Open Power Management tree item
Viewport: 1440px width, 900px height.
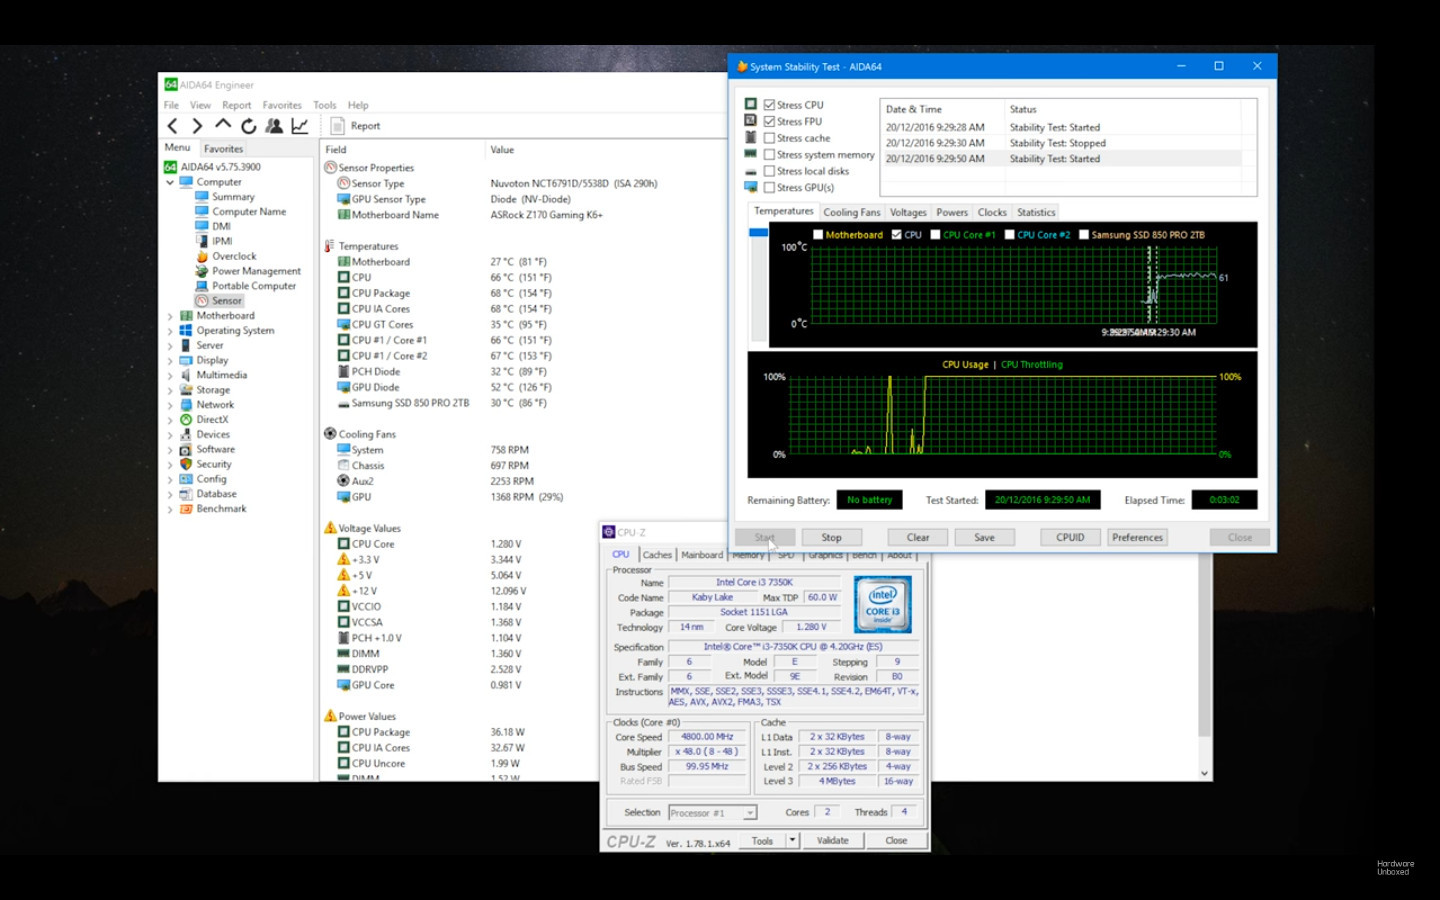click(256, 271)
